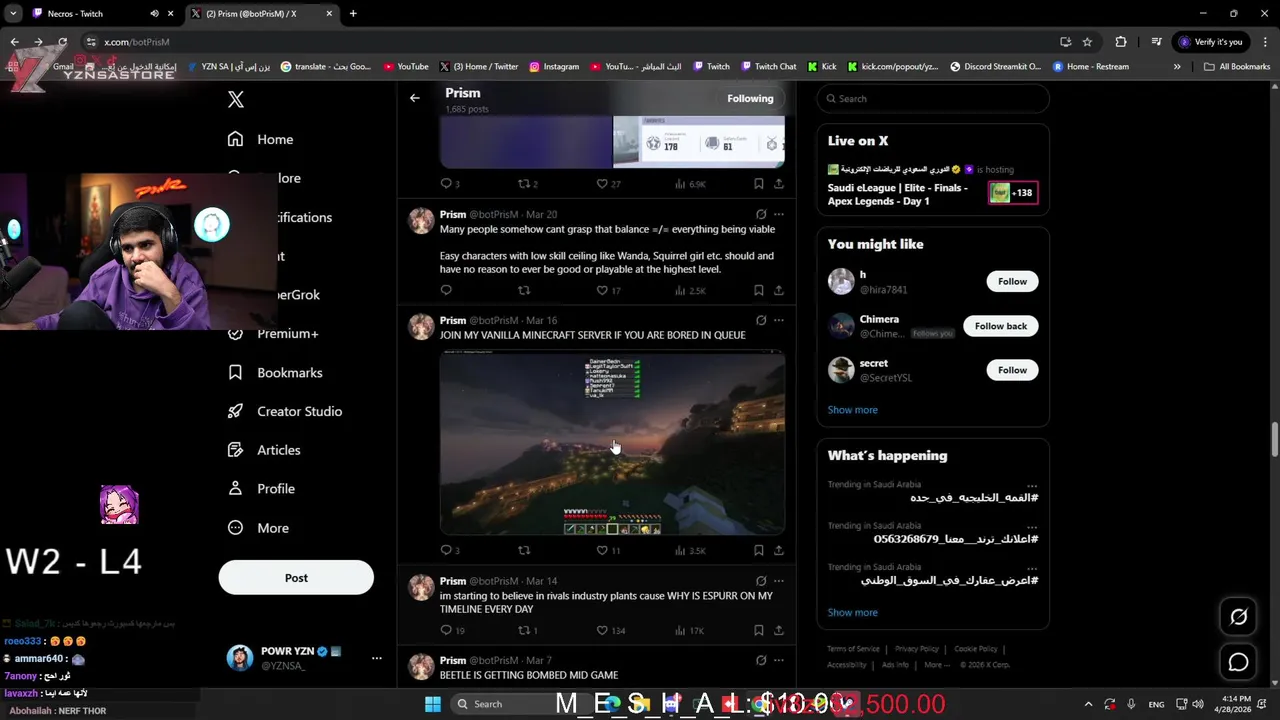Mute the Necros Twitch tab audio icon

pos(154,14)
